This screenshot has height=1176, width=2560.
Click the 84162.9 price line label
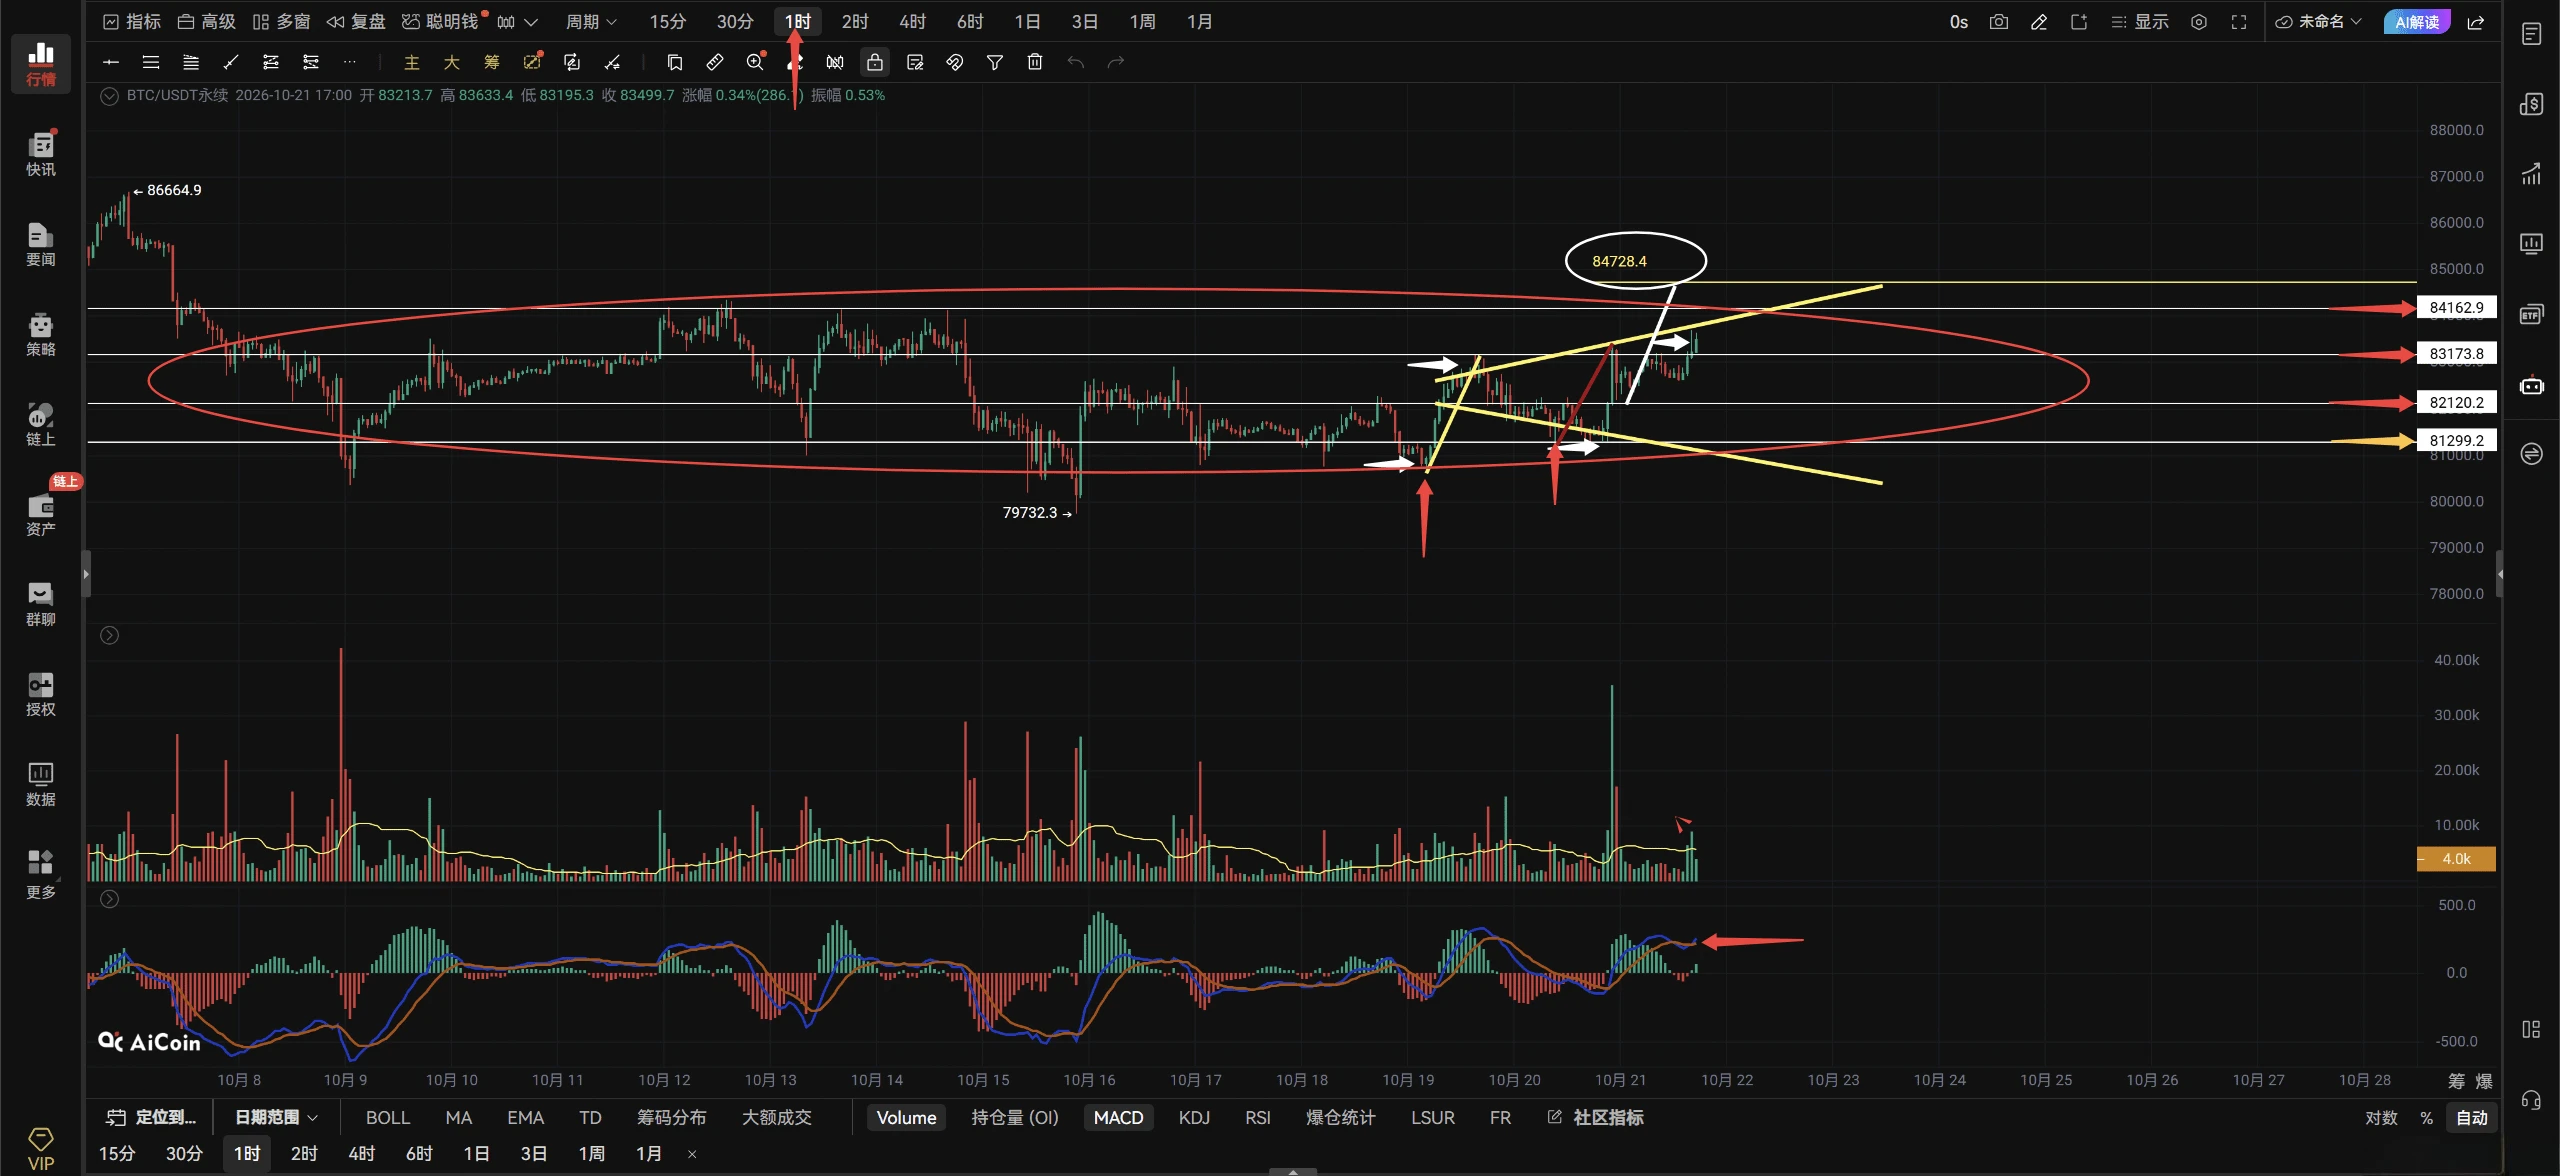(2456, 308)
